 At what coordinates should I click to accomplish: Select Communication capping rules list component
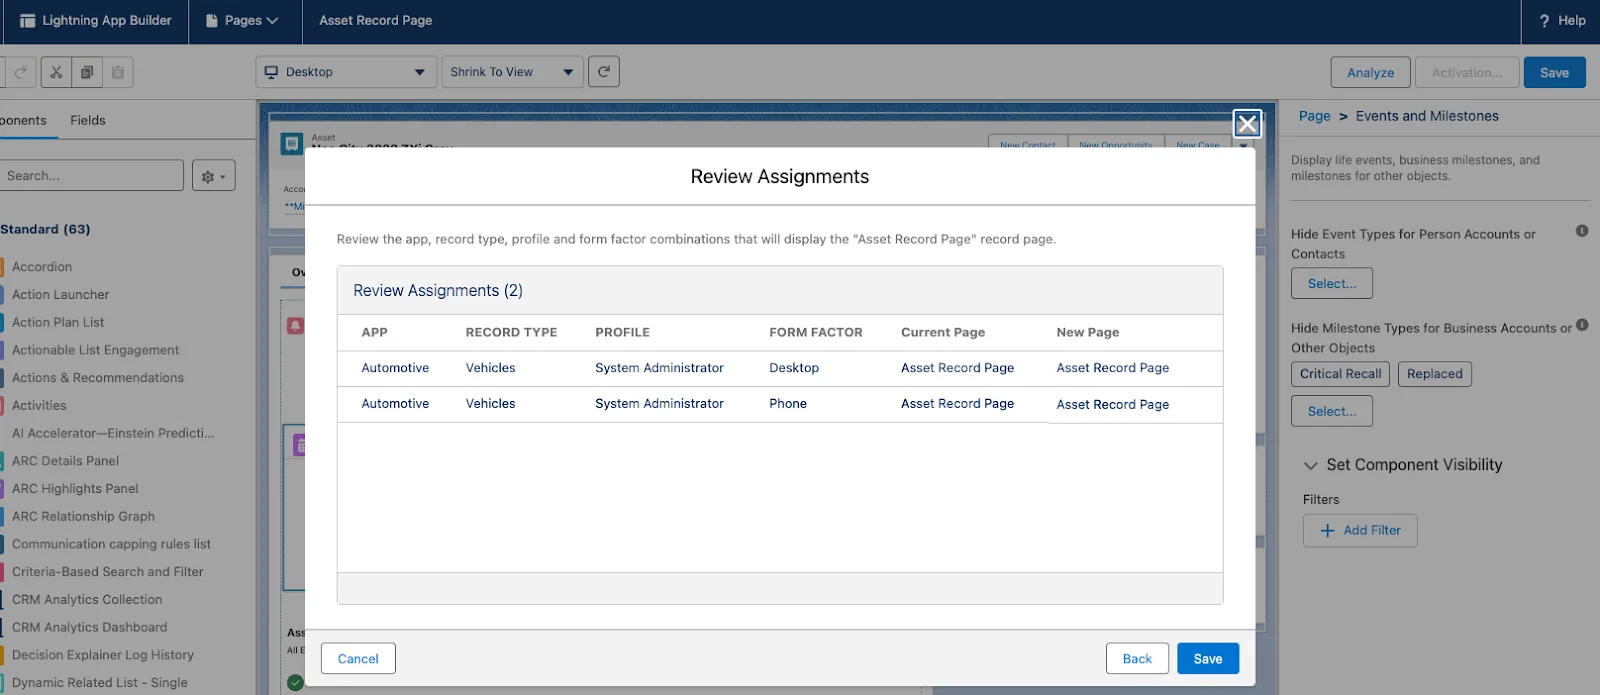click(x=111, y=544)
